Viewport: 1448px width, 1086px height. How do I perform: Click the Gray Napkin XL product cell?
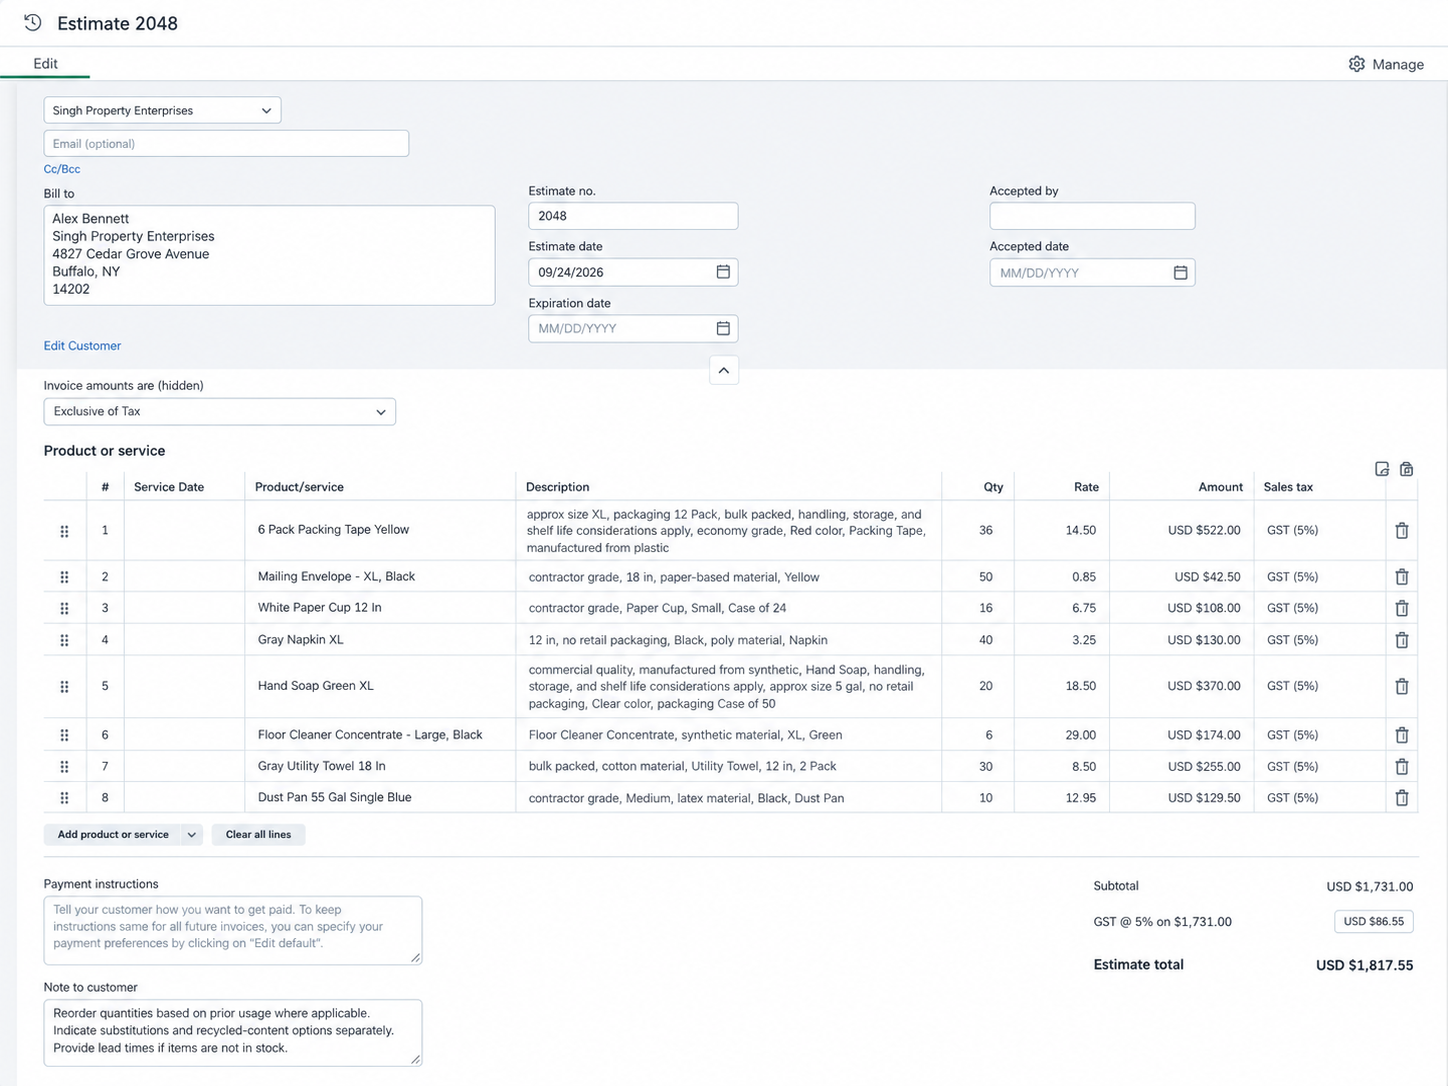[x=380, y=640]
